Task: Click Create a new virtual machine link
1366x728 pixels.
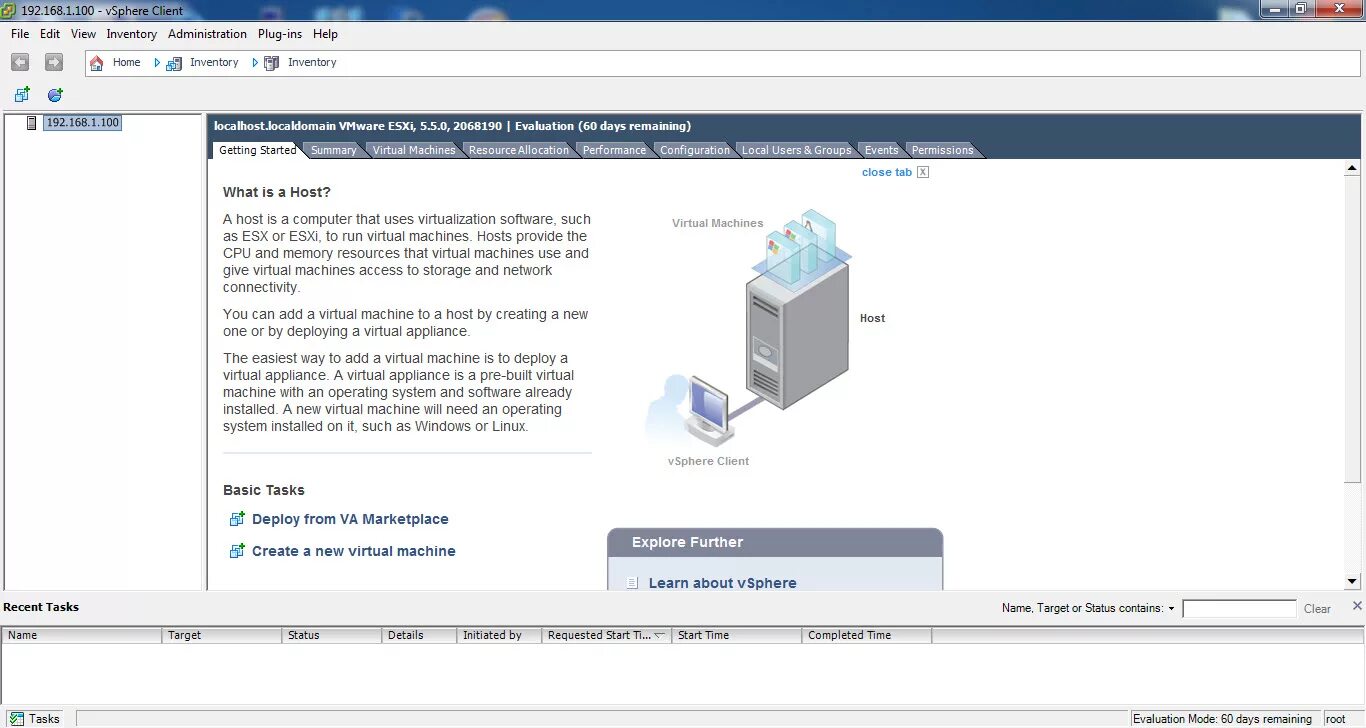Action: [x=354, y=551]
